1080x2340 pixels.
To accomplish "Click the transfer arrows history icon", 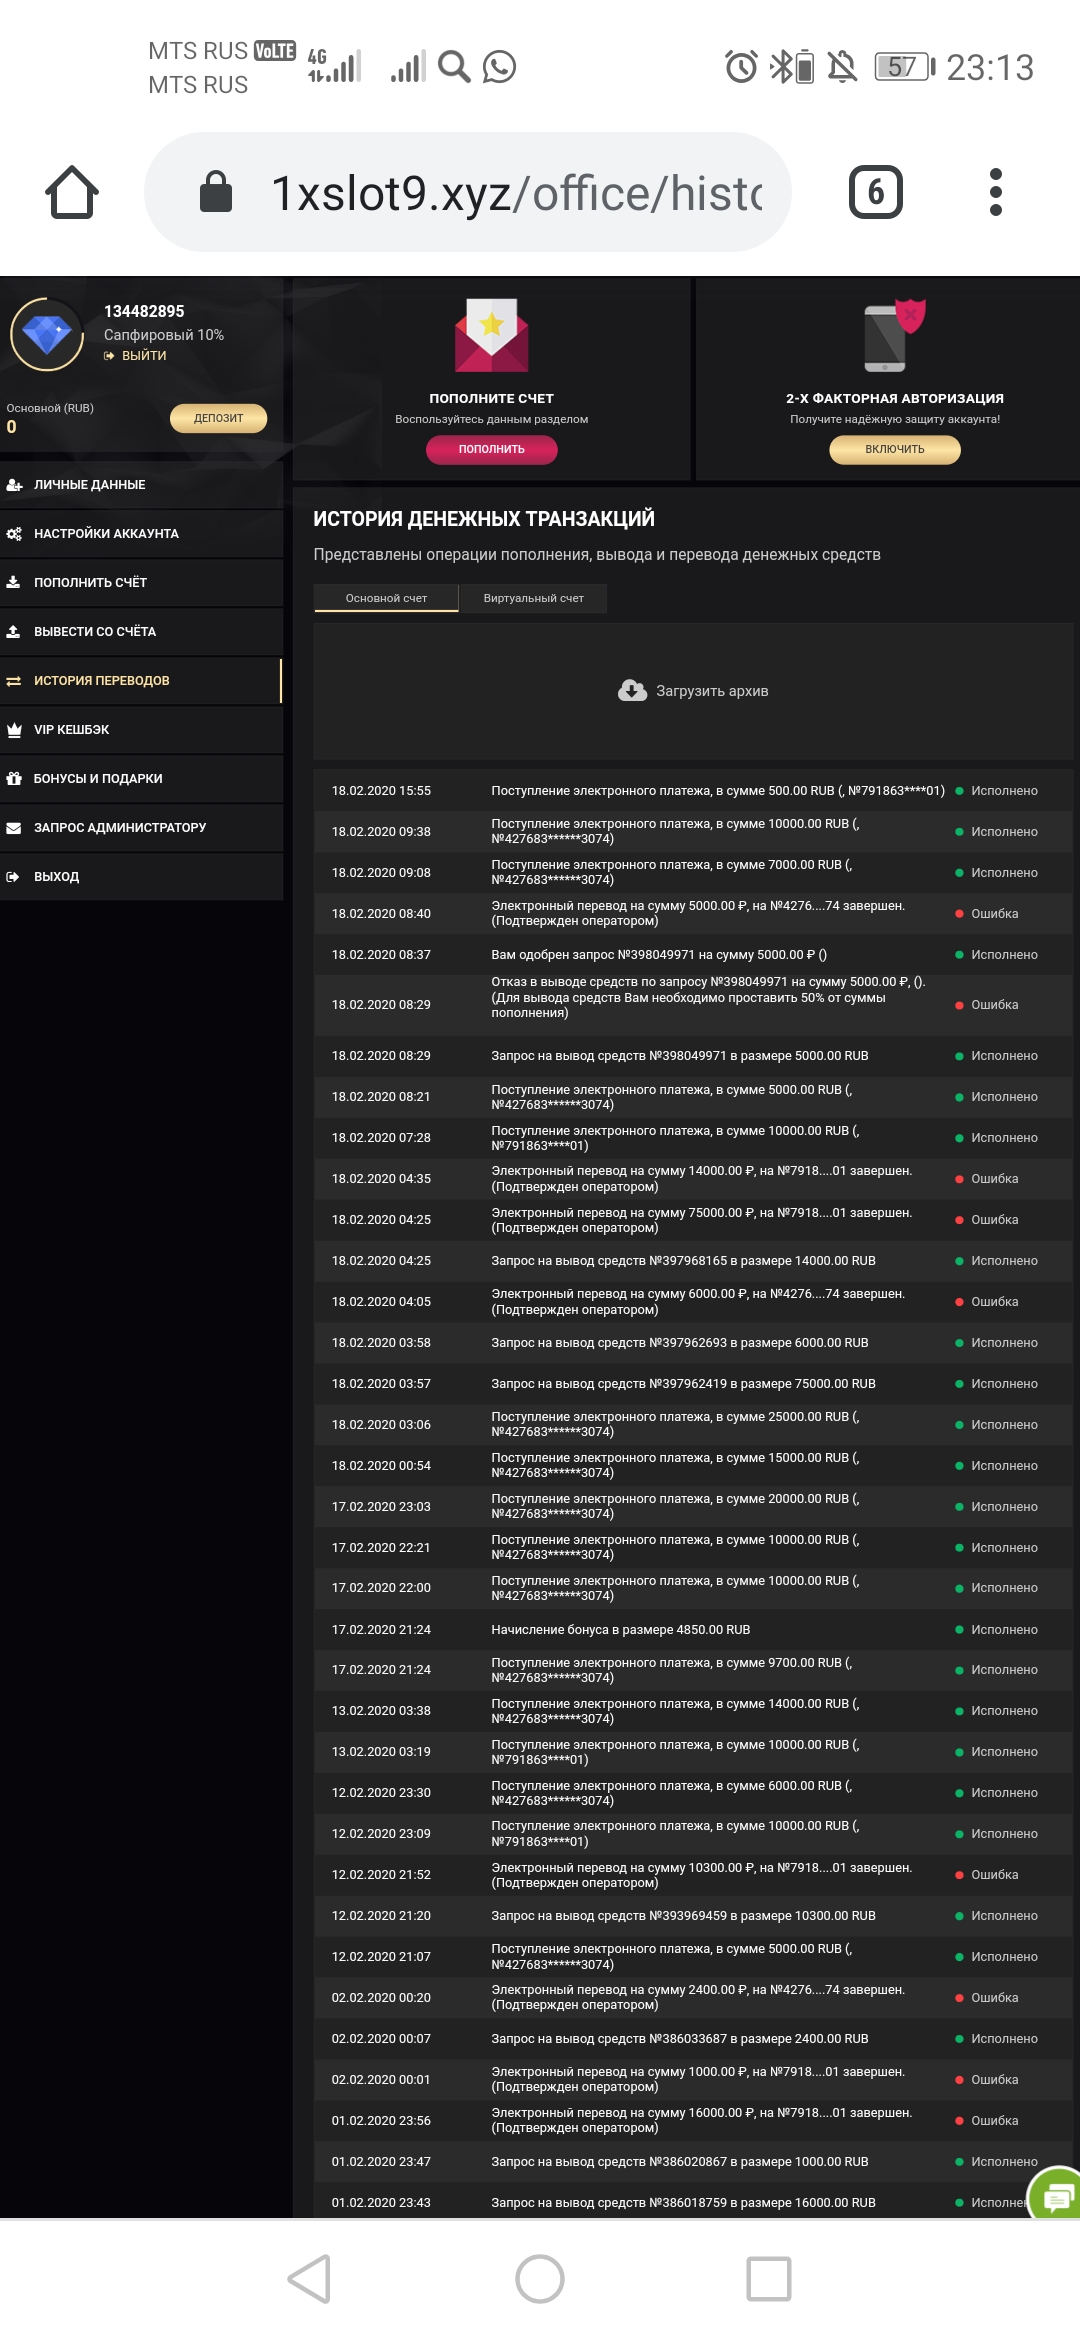I will coord(14,680).
